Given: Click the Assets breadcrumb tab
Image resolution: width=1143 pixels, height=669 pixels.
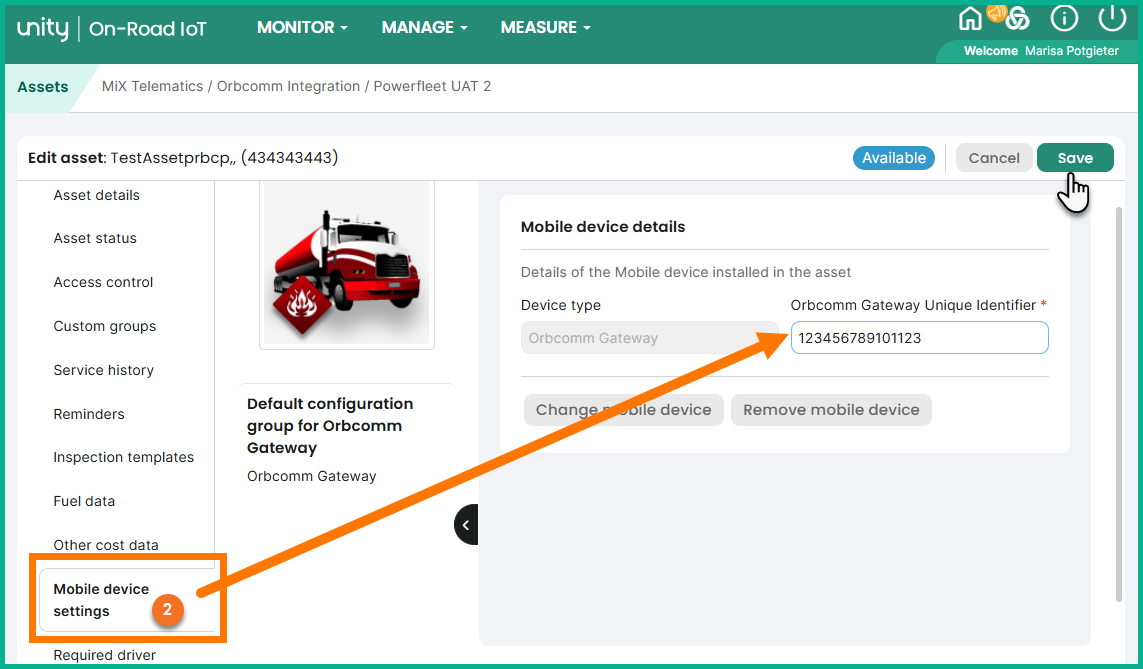Looking at the screenshot, I should (x=43, y=87).
